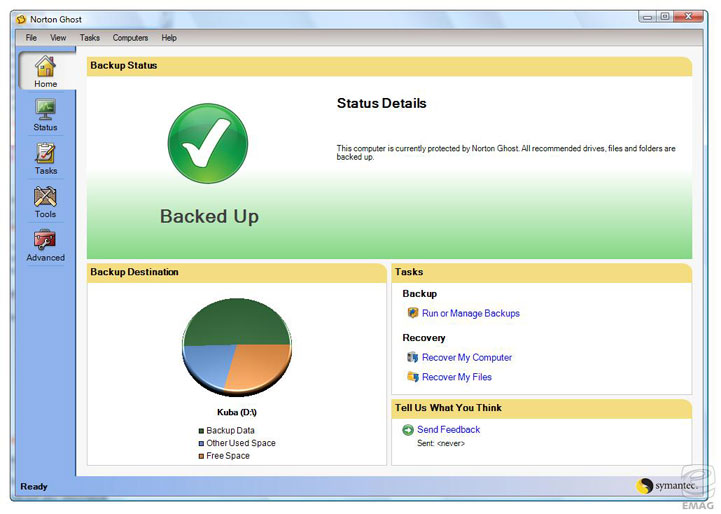Viewport: 721px width, 514px height.
Task: Click the status description about Norton Ghost protection
Action: pos(506,152)
